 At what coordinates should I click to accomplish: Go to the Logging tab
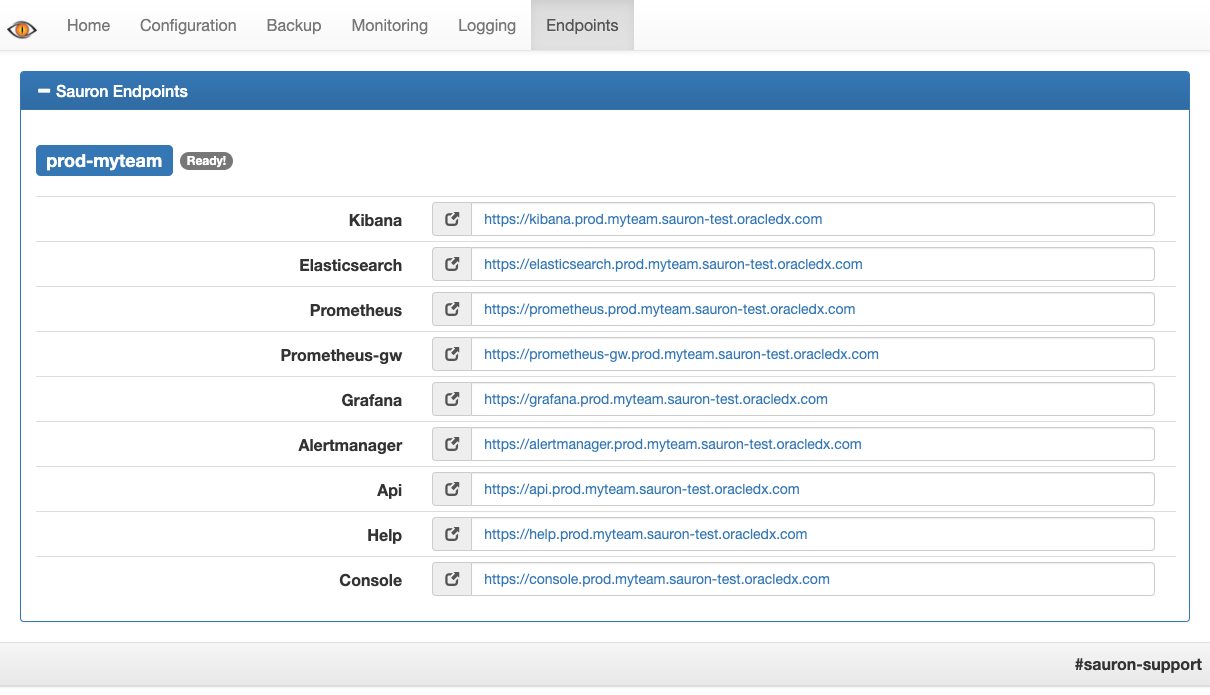486,25
